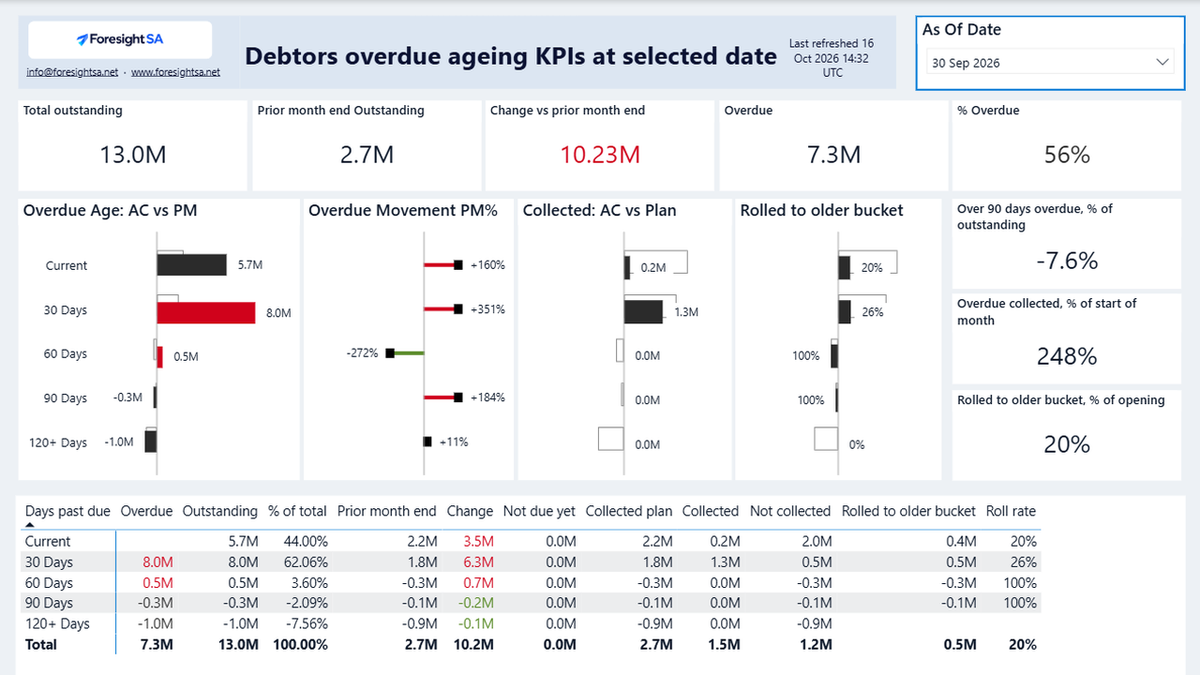Click the +11% movement marker

tap(428, 441)
